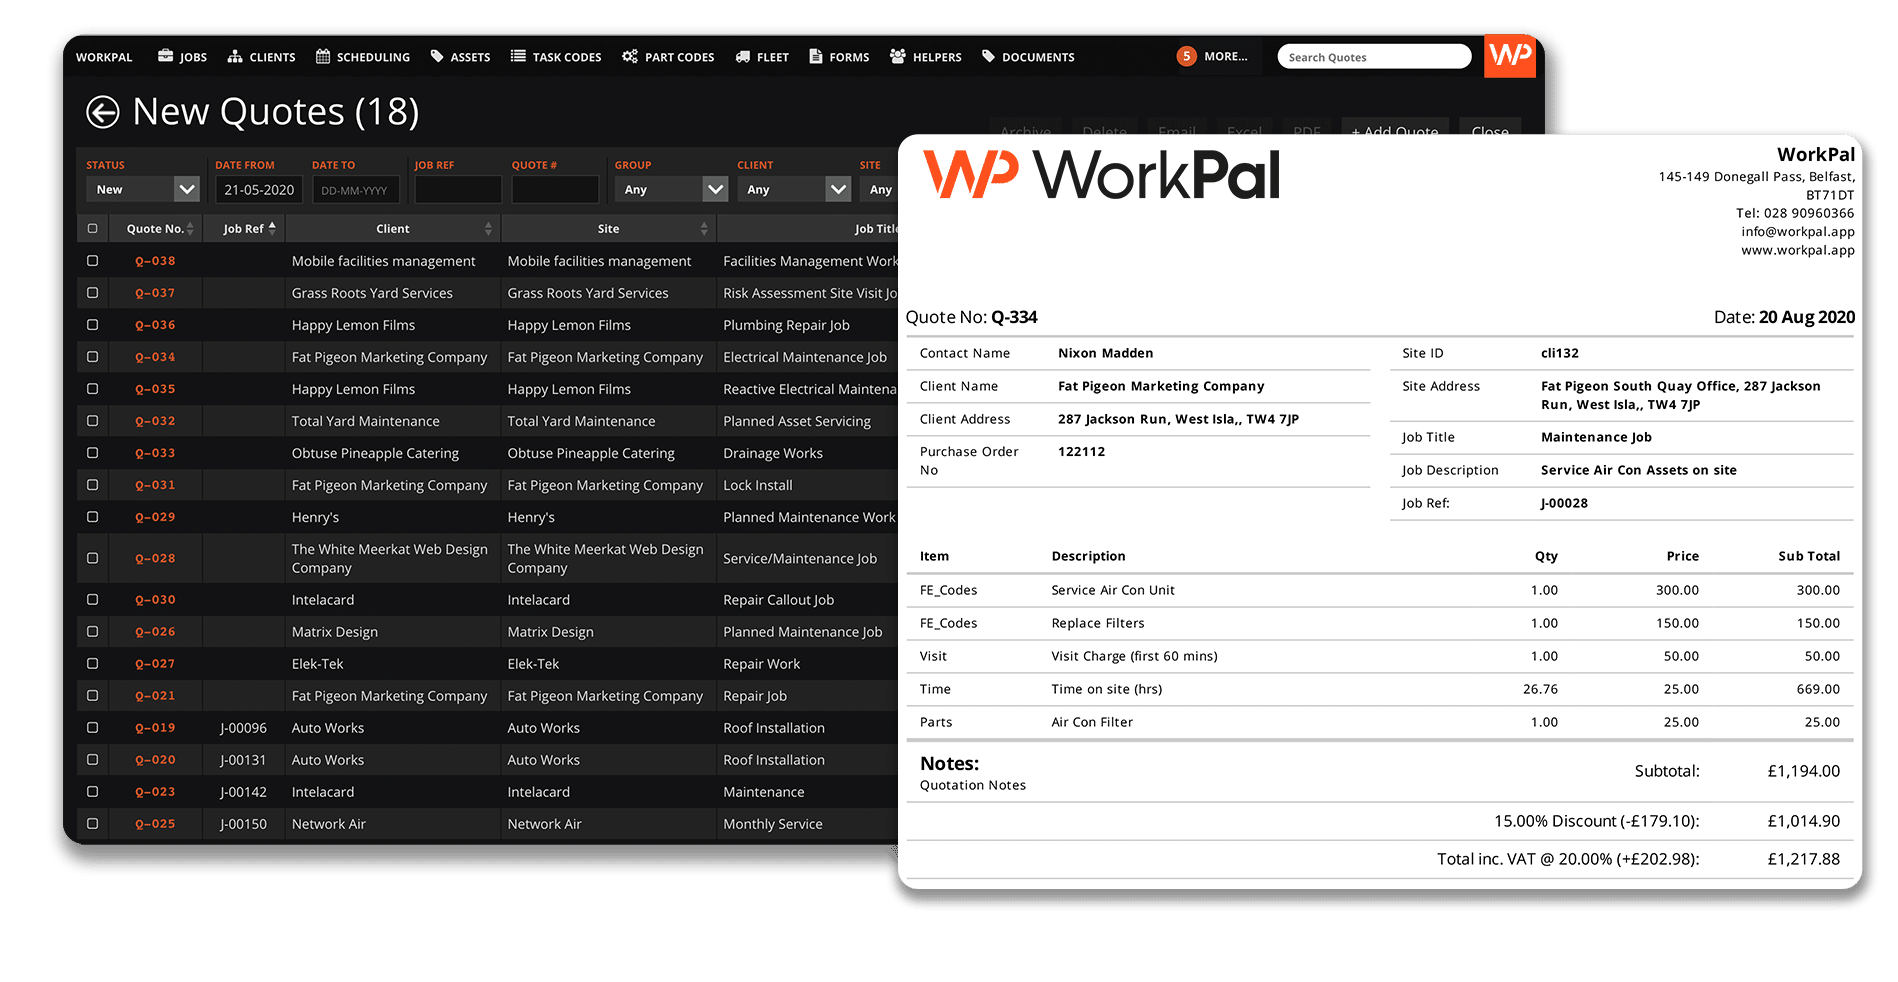The width and height of the screenshot is (1898, 982).
Task: Click the back arrow beside New Quotes
Action: click(x=102, y=112)
